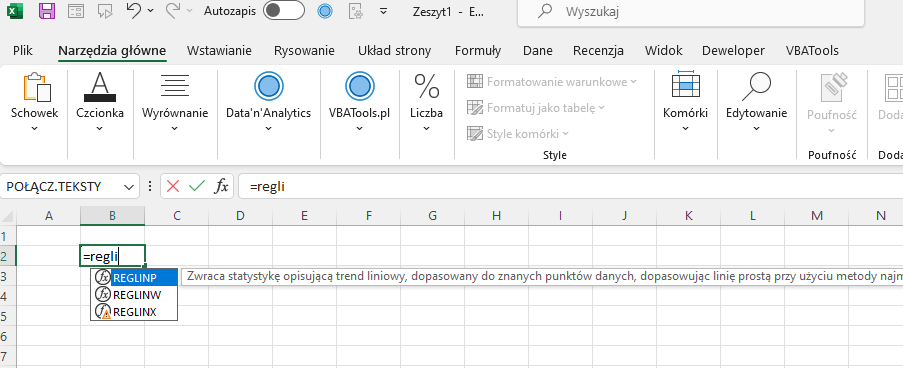Expand the Data'n'Analytics group chevron
This screenshot has width=903, height=368.
click(x=268, y=128)
